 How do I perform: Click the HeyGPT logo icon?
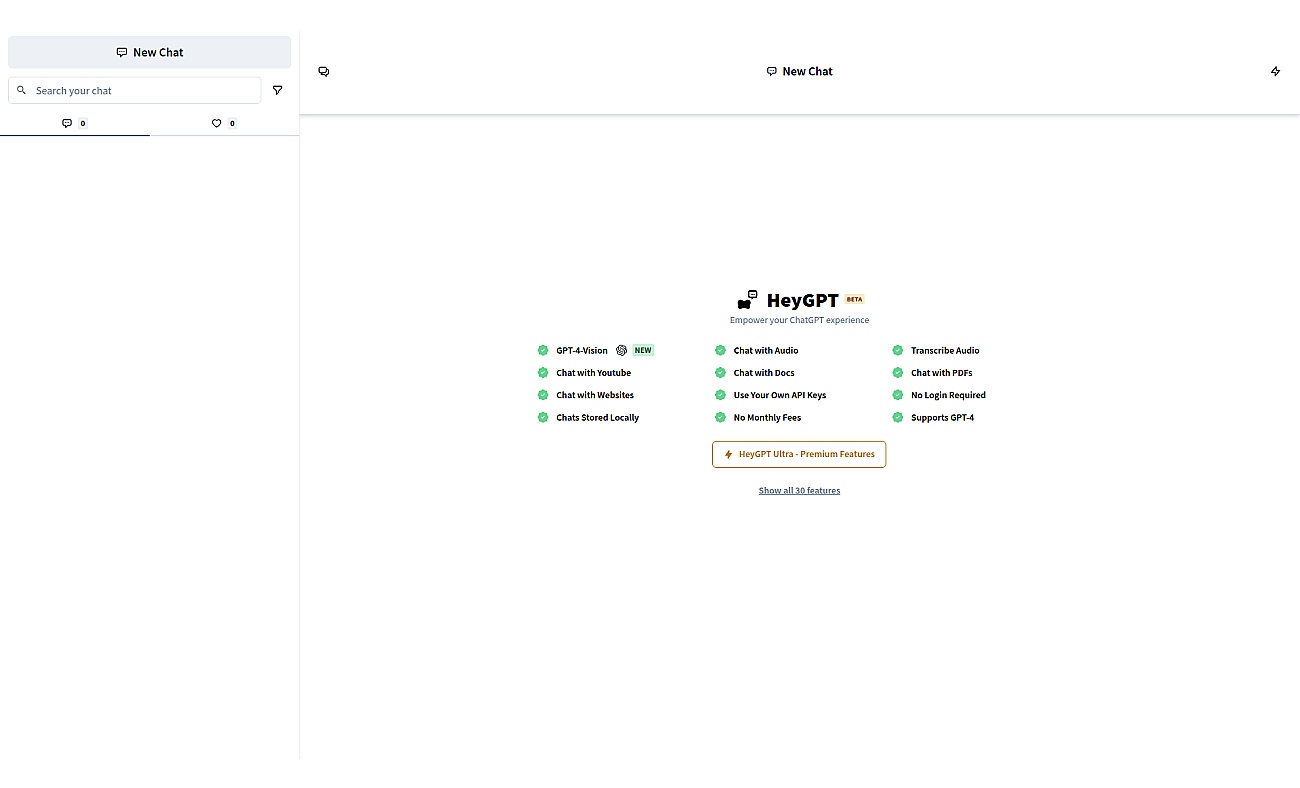(748, 300)
